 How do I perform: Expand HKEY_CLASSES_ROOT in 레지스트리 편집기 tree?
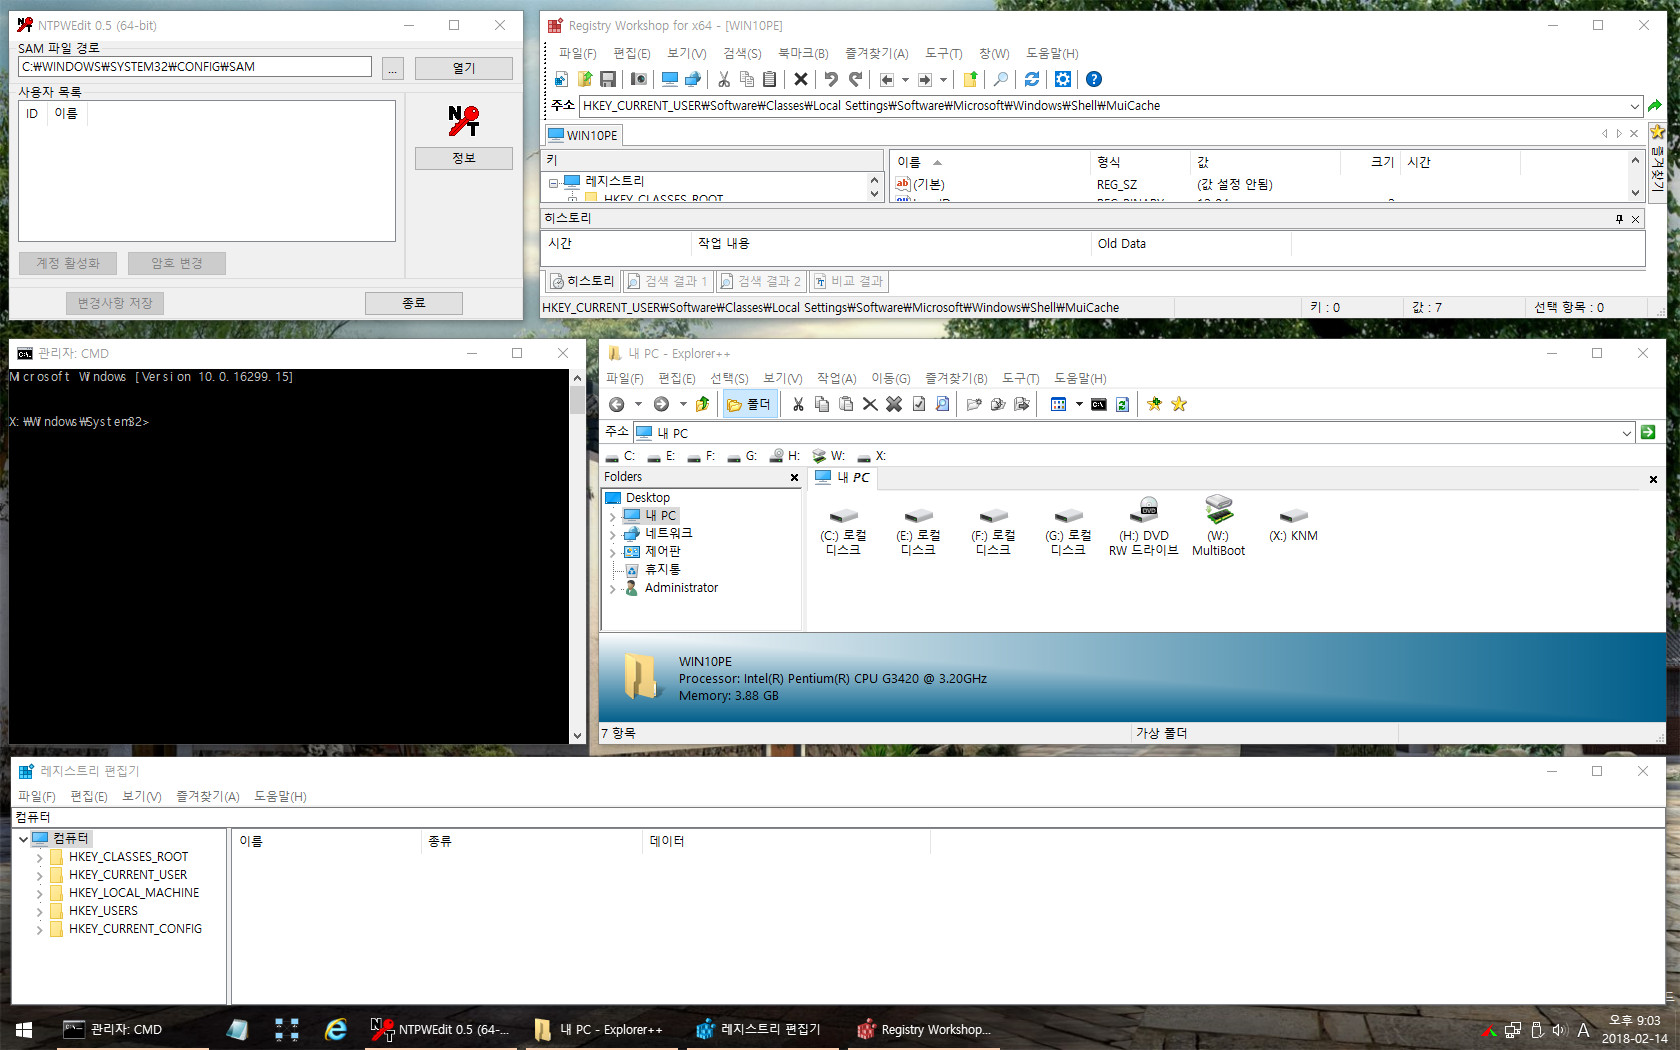click(40, 857)
